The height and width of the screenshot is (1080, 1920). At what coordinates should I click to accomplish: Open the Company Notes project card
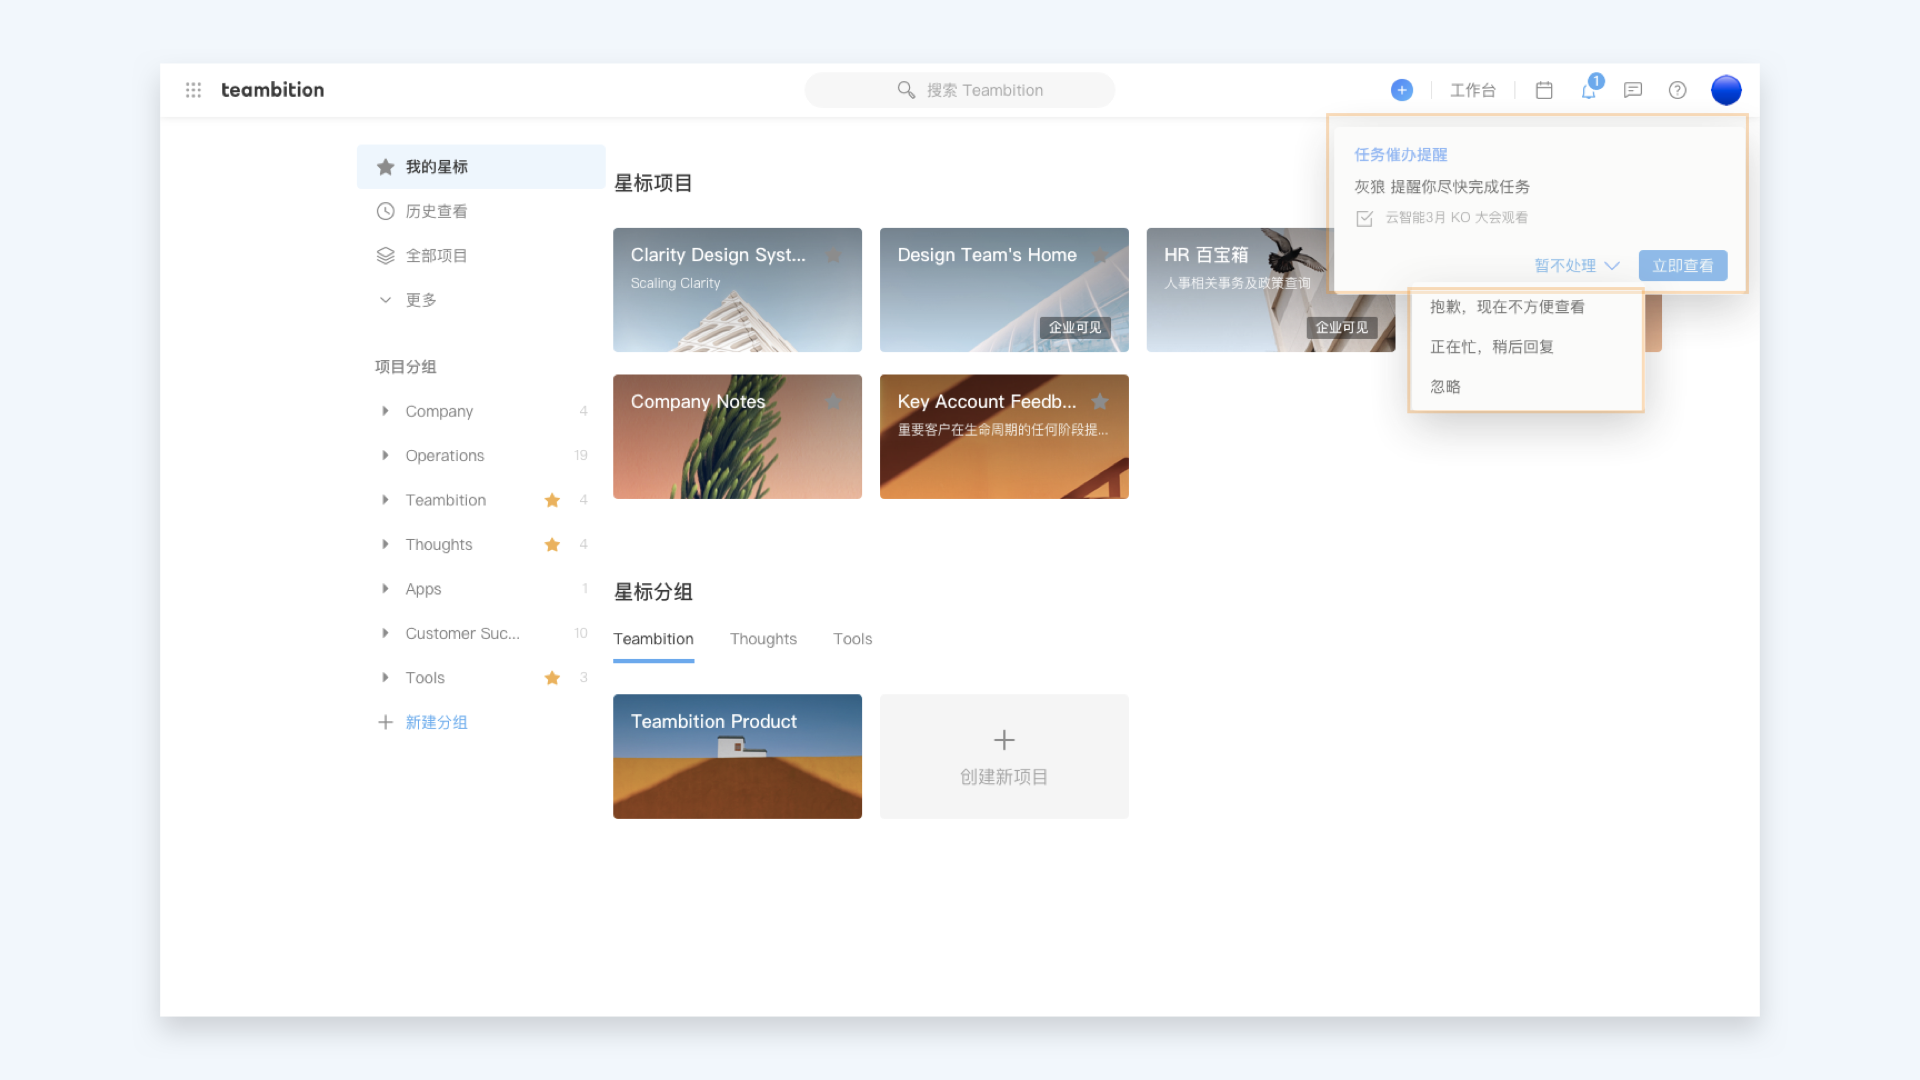click(737, 437)
